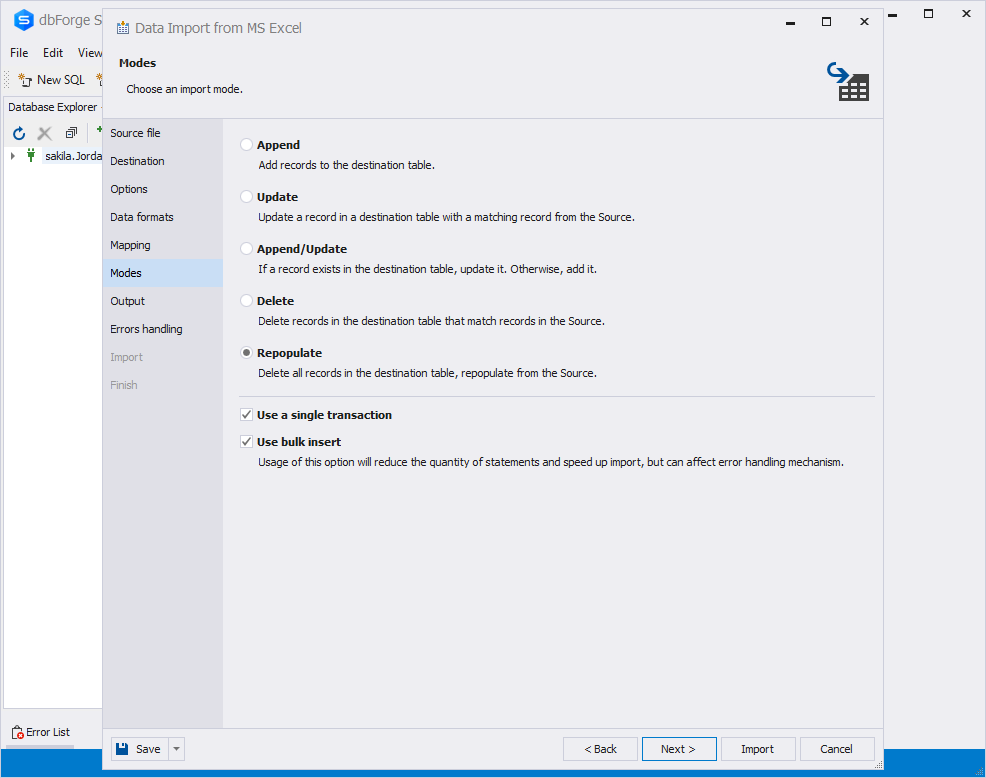Select the Append import mode

(246, 145)
